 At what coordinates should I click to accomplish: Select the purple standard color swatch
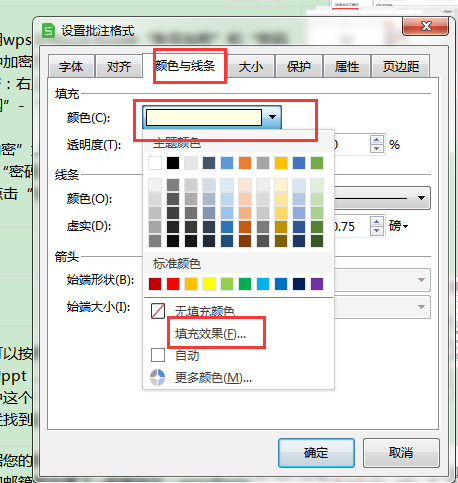pos(317,284)
